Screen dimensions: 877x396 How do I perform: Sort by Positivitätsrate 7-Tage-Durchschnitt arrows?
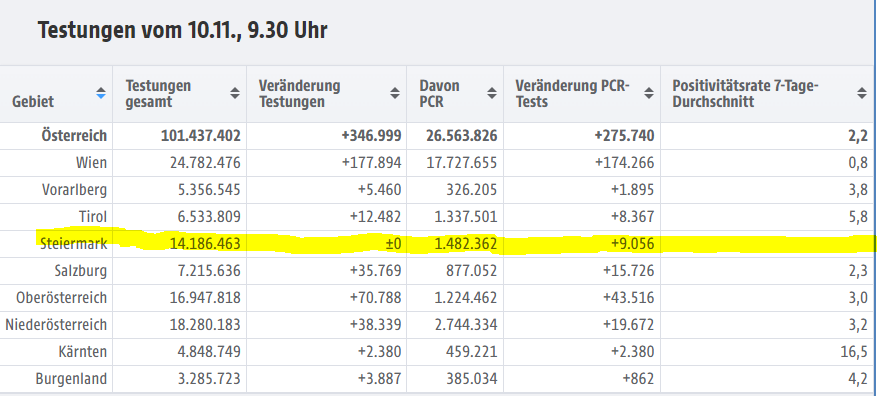pos(862,93)
